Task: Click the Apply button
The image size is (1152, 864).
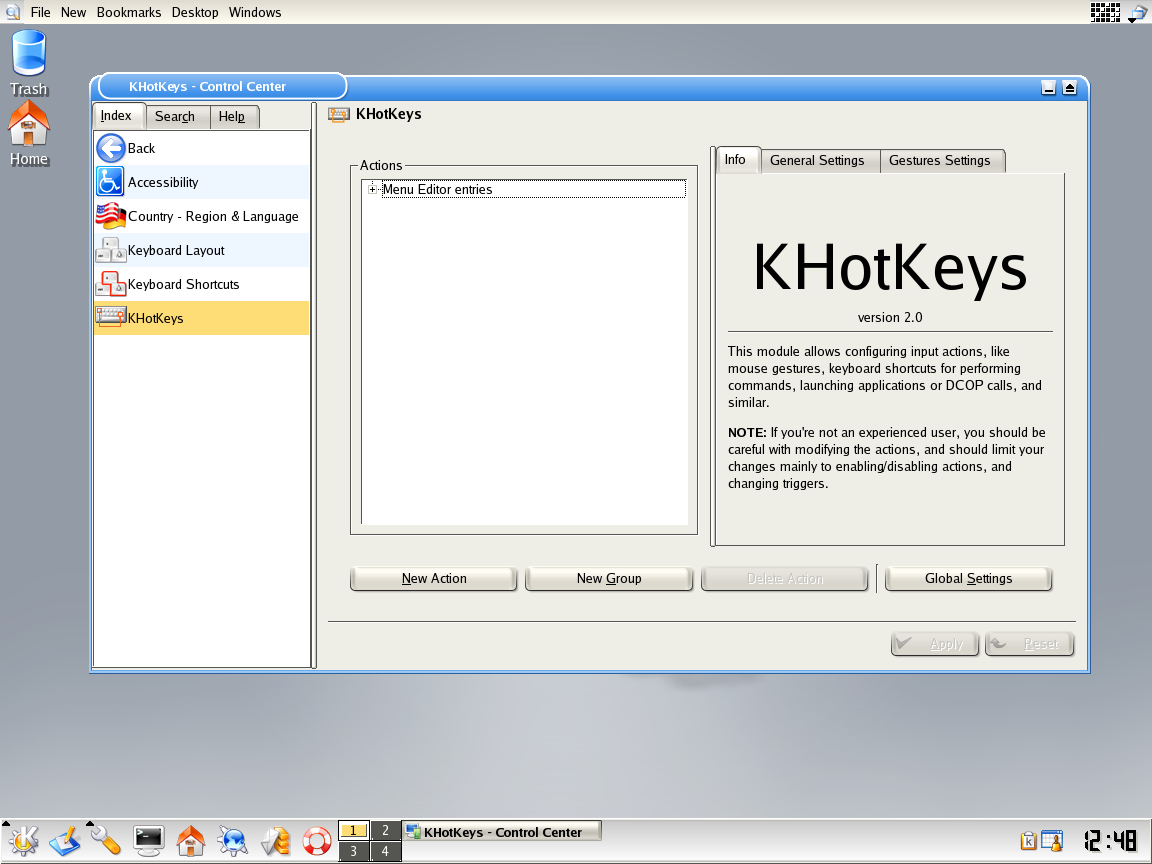Action: pyautogui.click(x=935, y=644)
